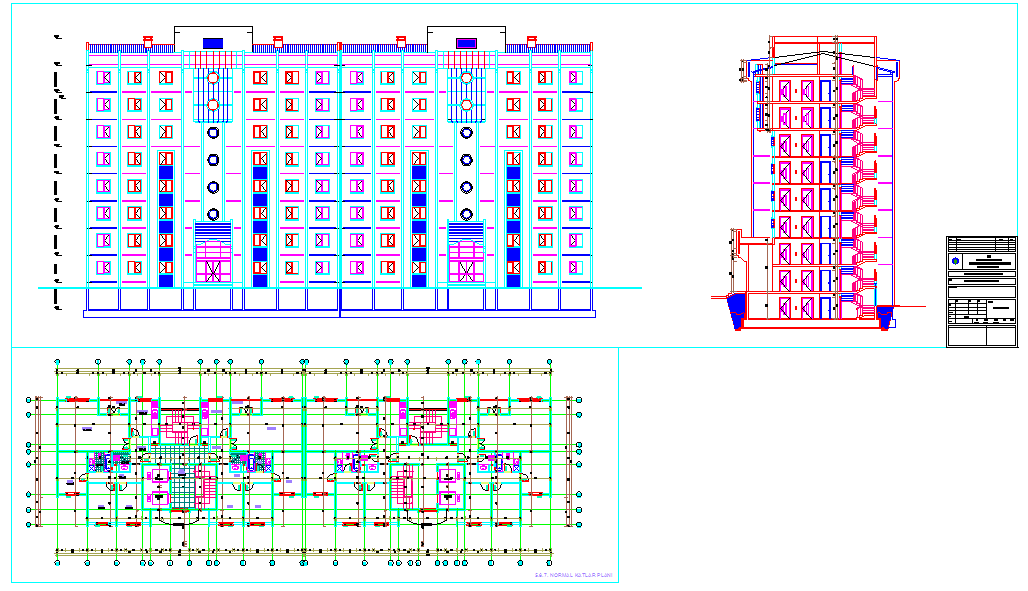
Task: Click the signature box at the title block bottom
Action: (981, 336)
